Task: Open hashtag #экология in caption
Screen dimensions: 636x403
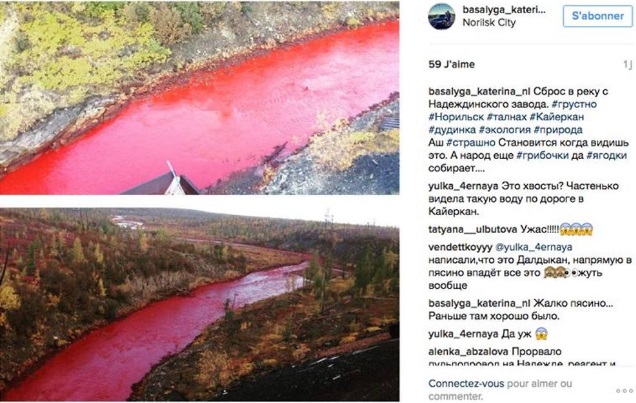Action: (x=505, y=130)
